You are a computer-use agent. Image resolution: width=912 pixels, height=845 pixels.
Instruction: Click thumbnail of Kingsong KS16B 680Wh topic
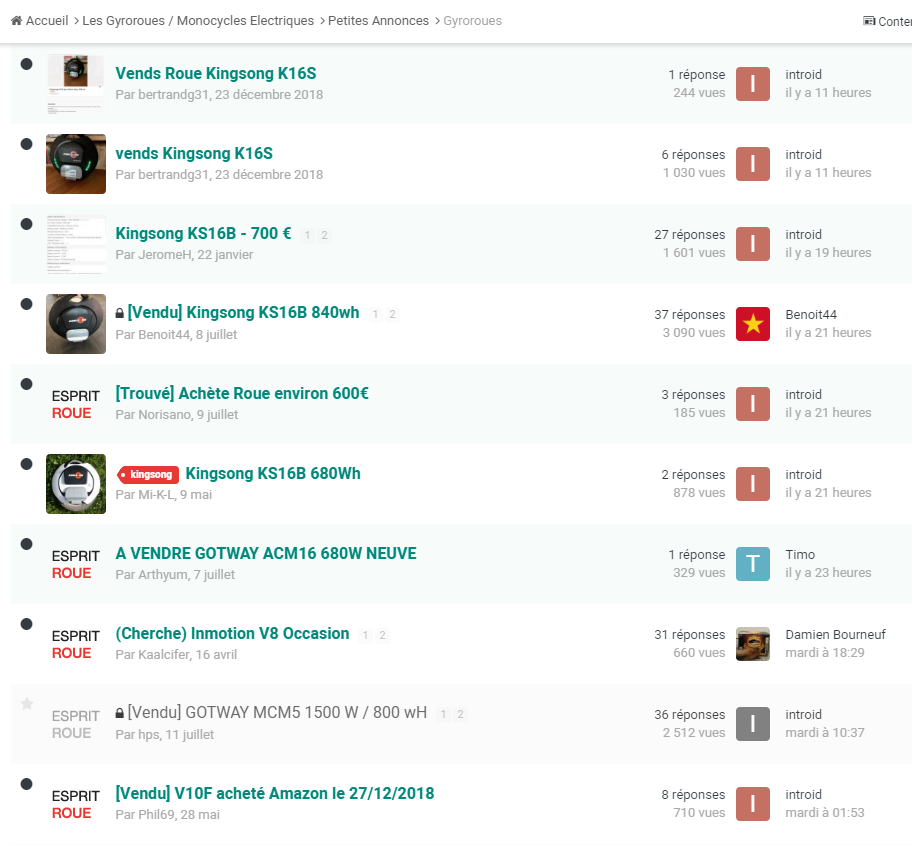click(x=76, y=484)
